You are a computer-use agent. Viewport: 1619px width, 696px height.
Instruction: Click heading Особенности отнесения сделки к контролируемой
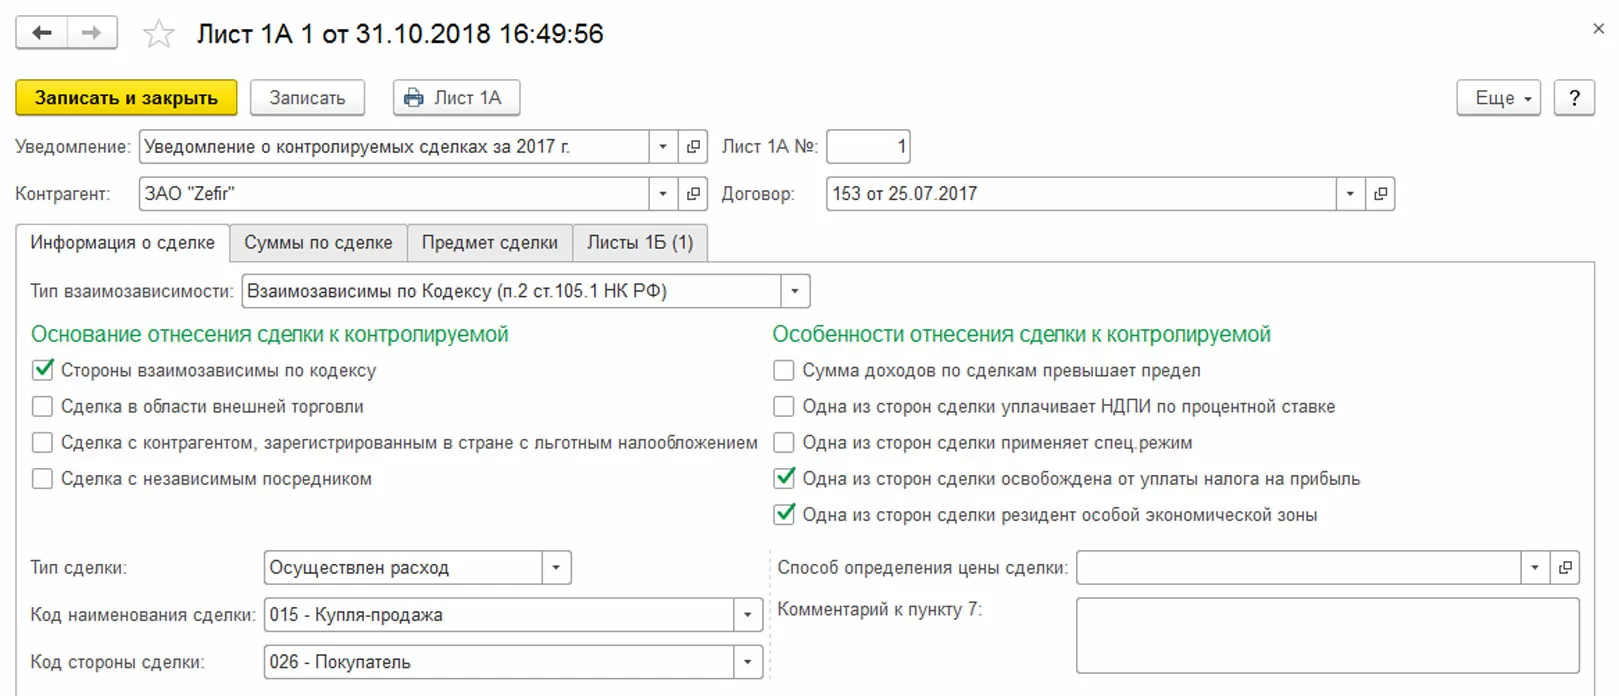coord(1021,335)
